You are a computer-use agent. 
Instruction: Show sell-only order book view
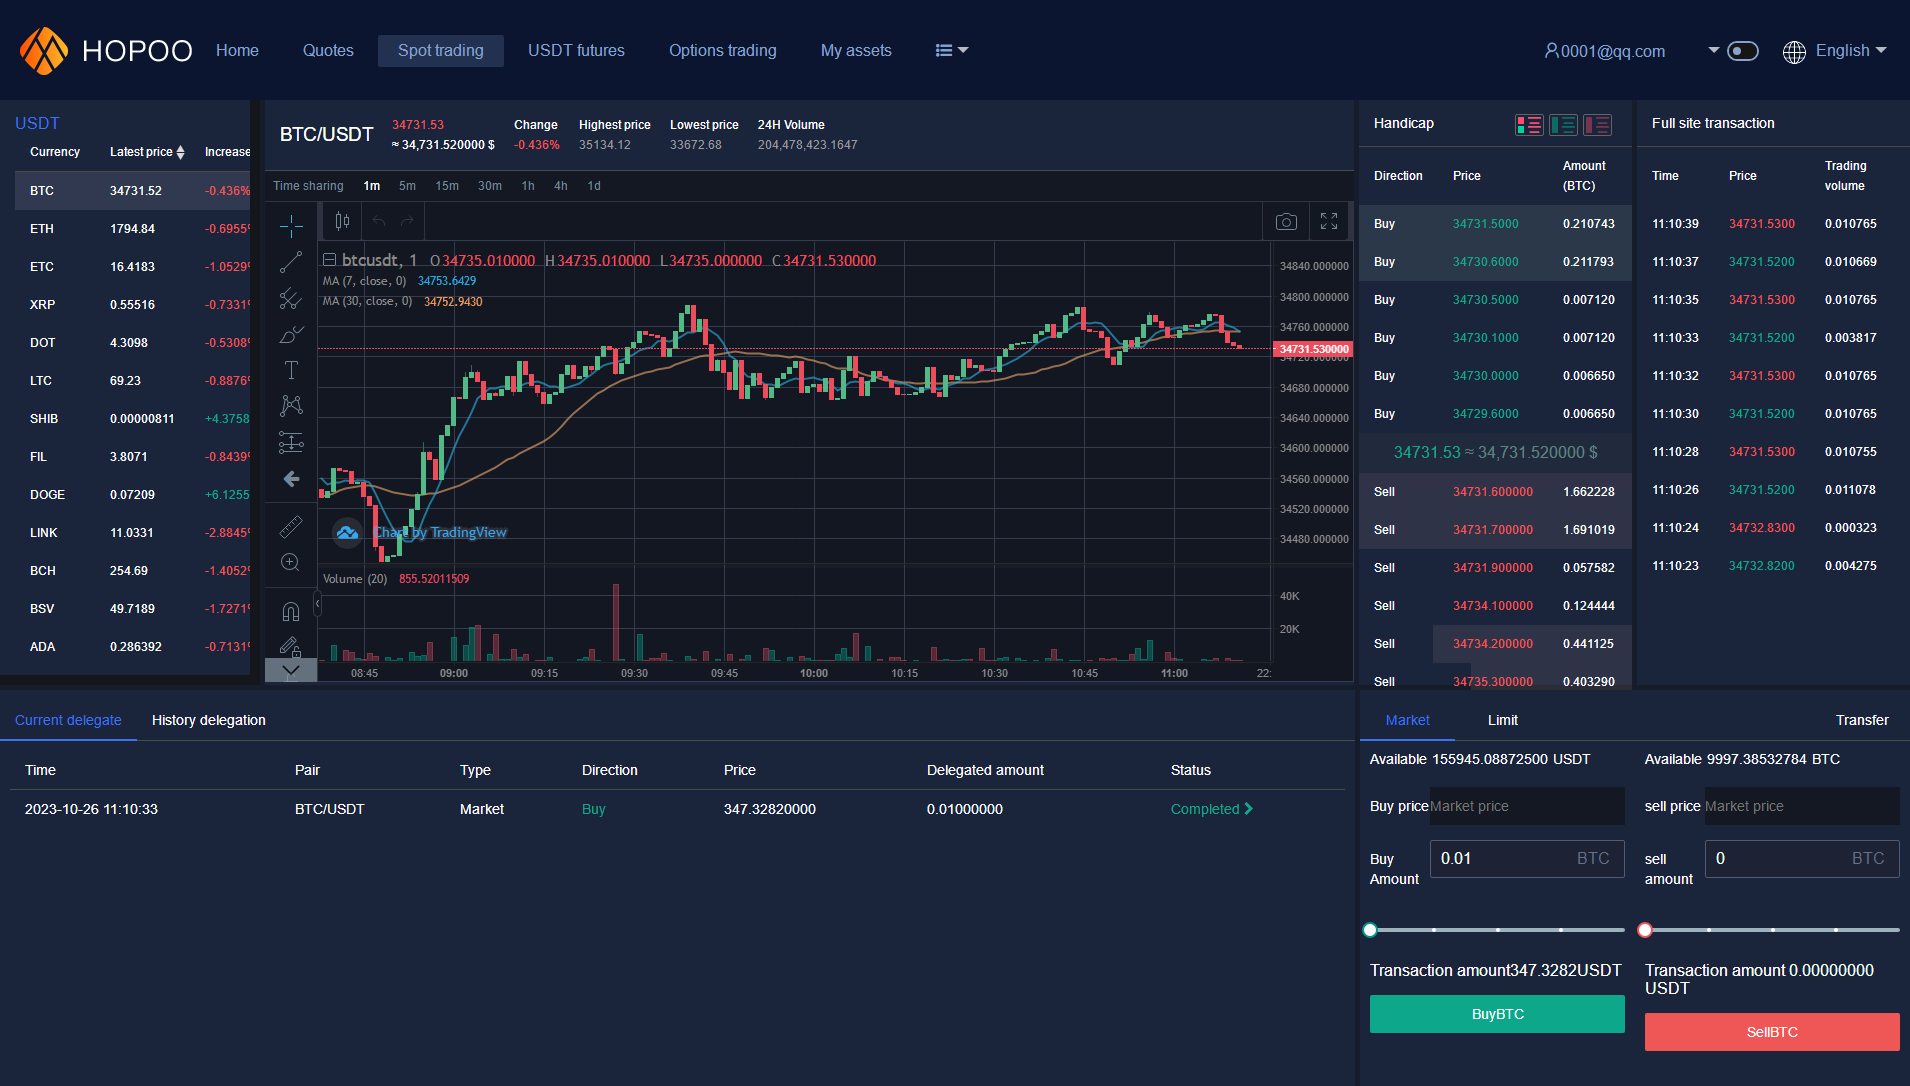tap(1597, 125)
